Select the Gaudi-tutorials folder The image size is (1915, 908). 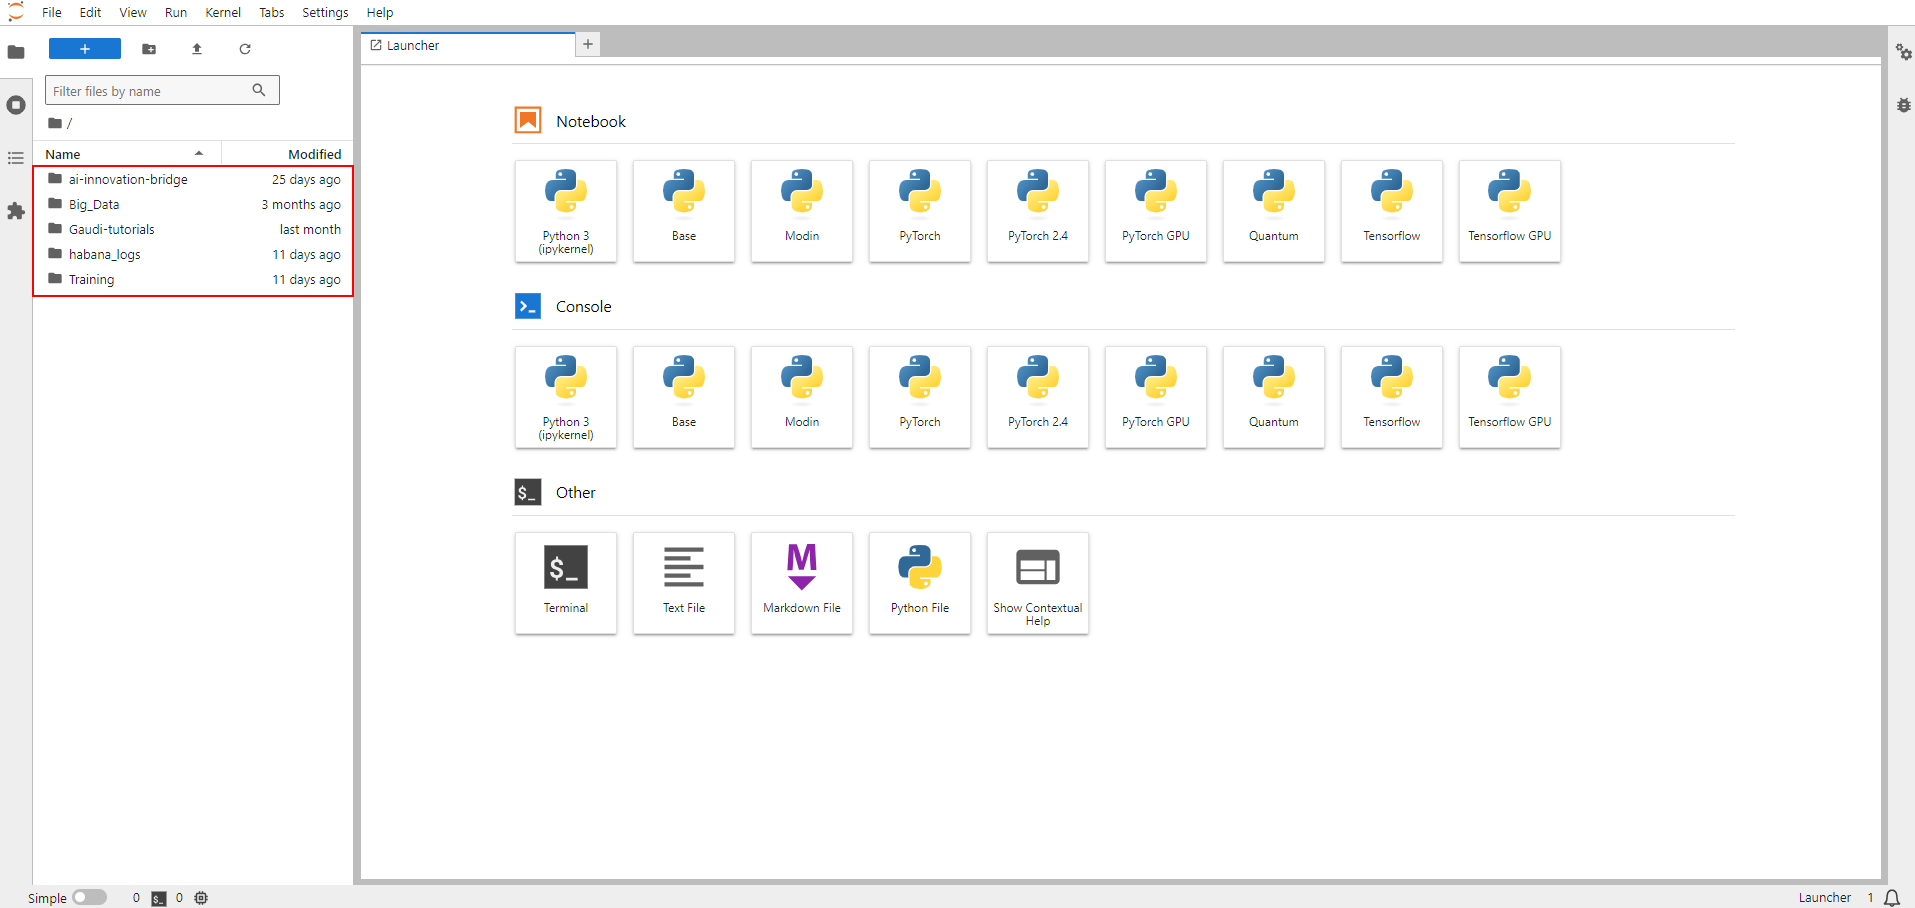point(194,230)
